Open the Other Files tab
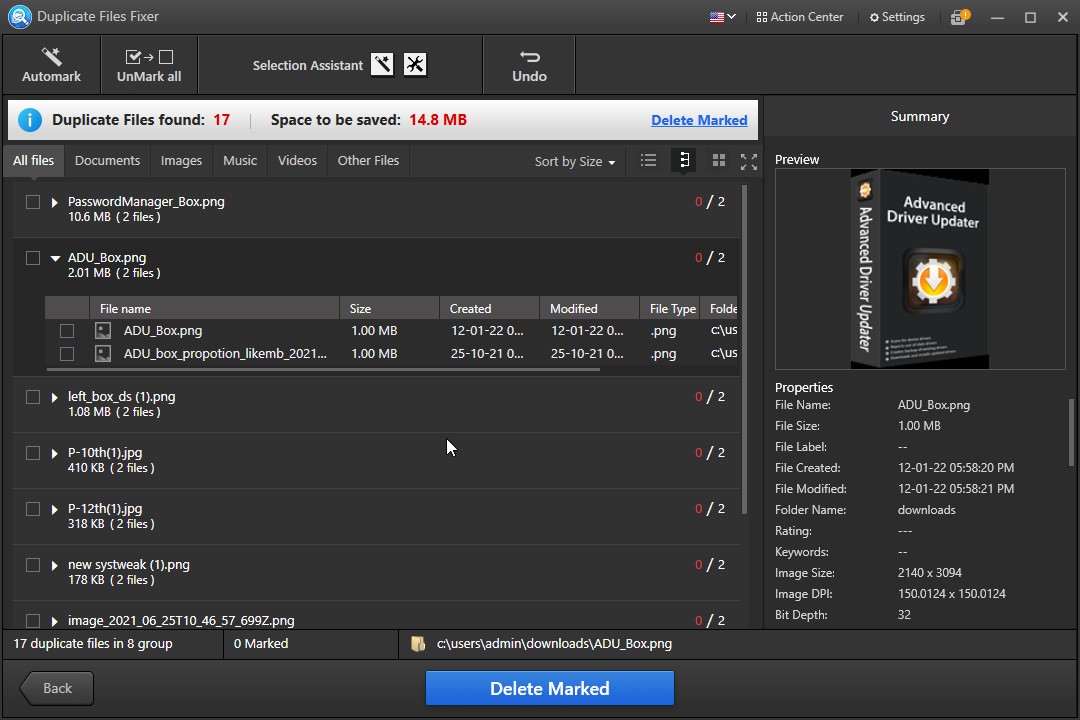This screenshot has width=1080, height=720. click(368, 160)
